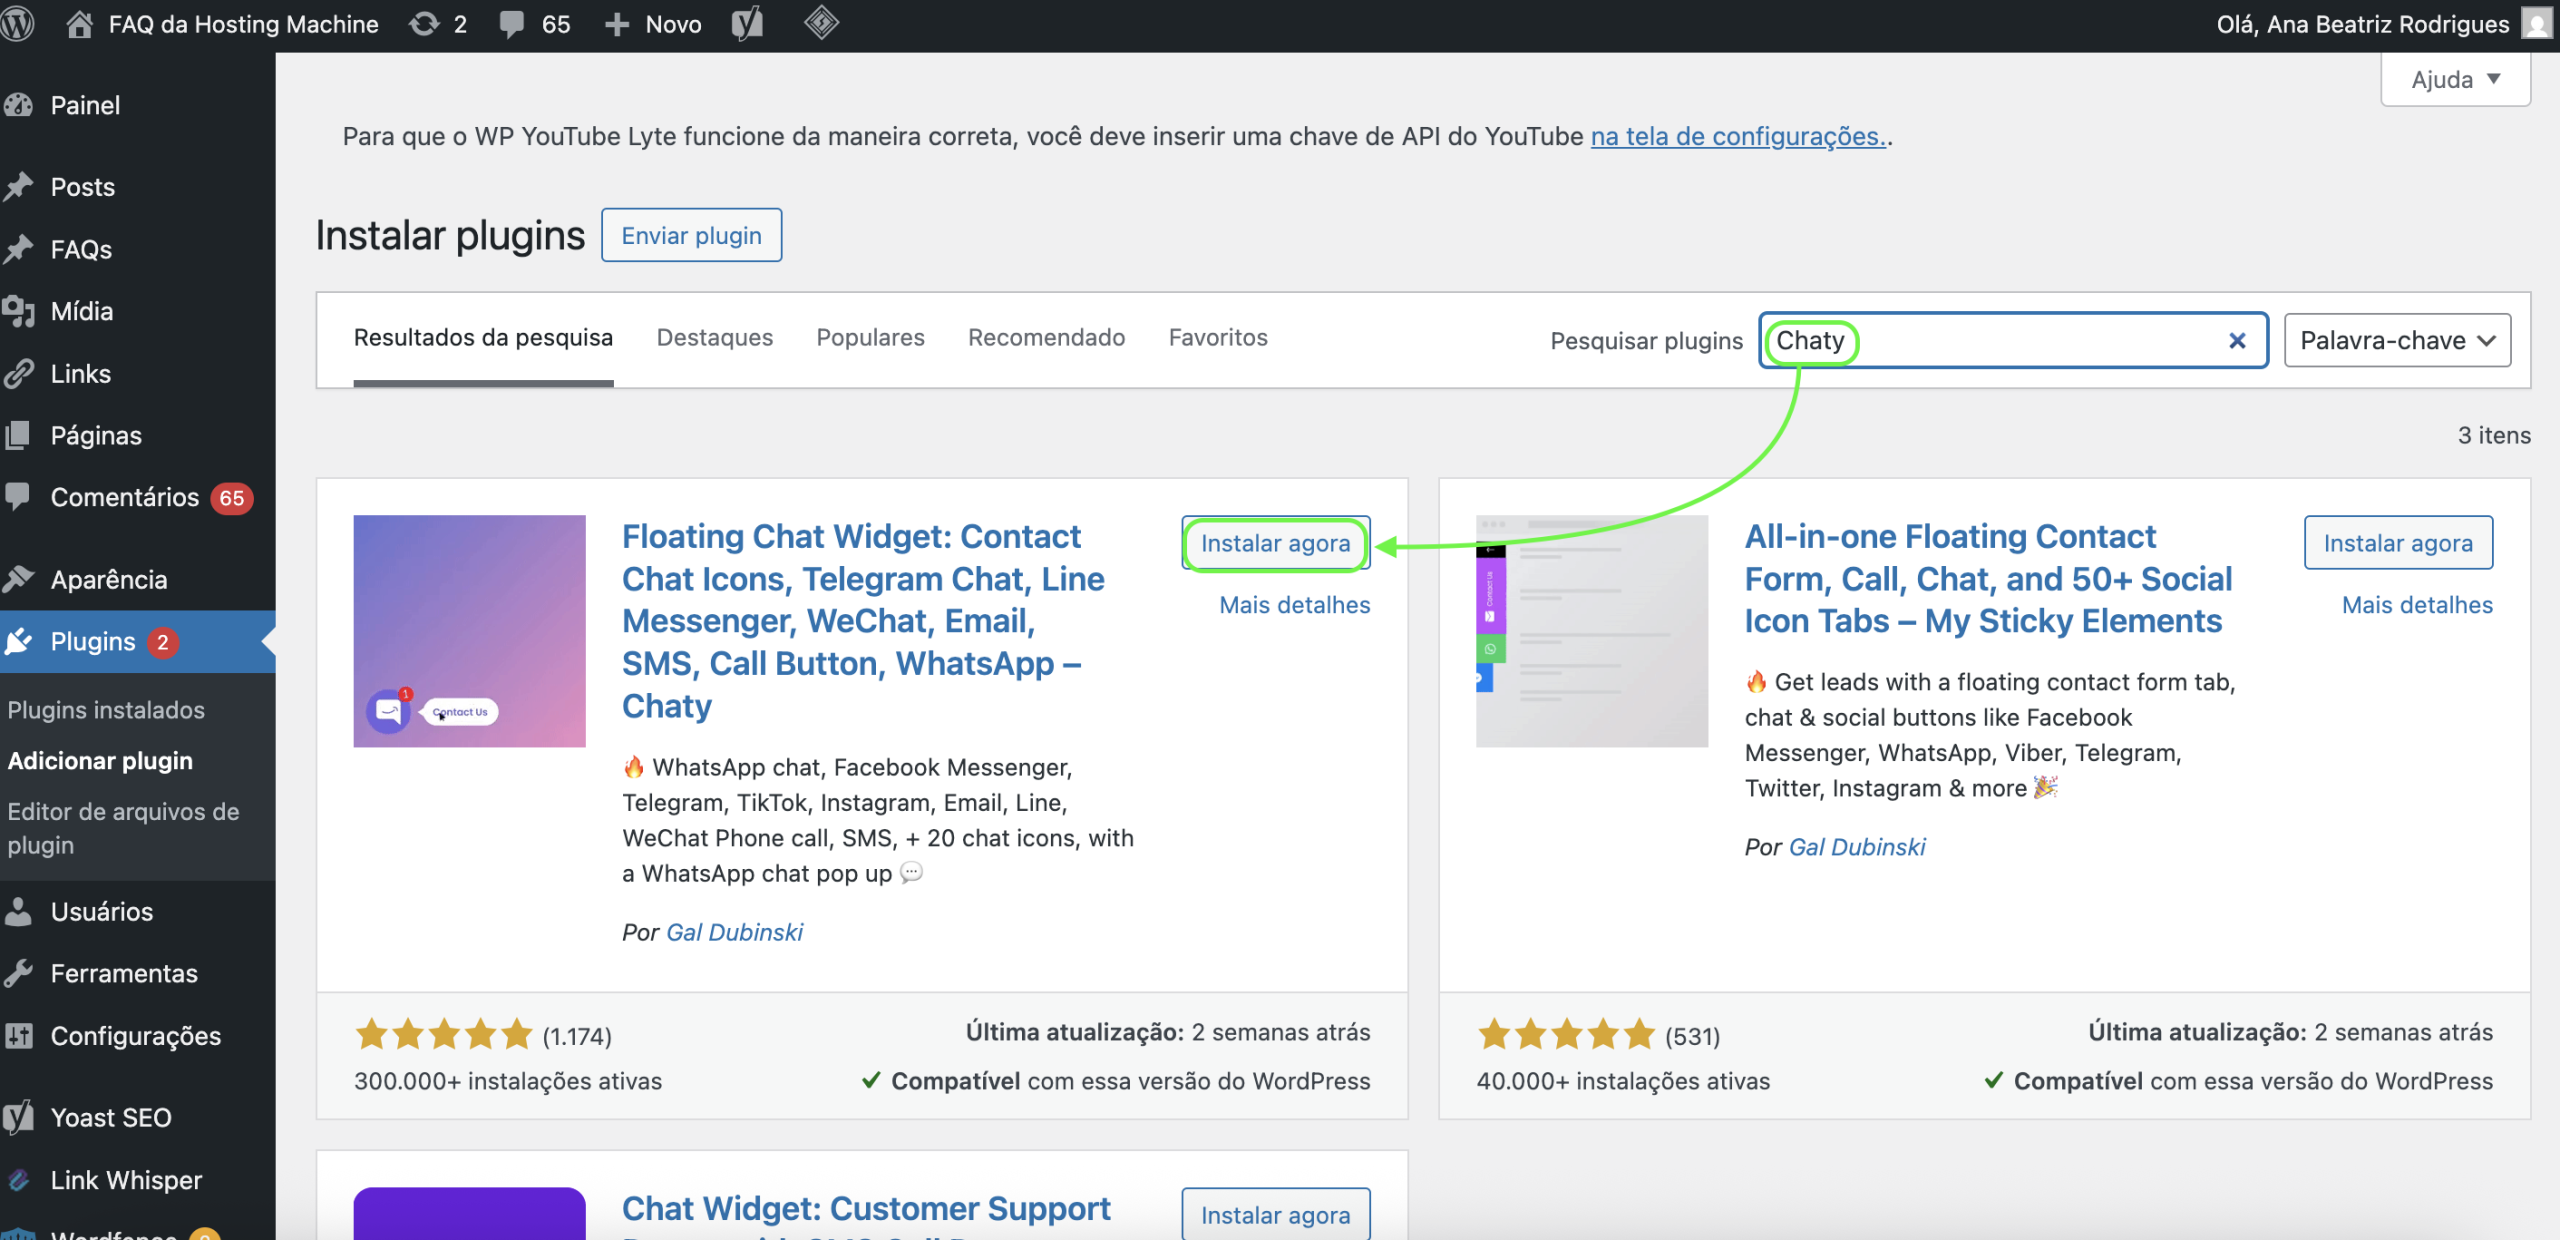Open the WordPress logo menu

pos(18,24)
